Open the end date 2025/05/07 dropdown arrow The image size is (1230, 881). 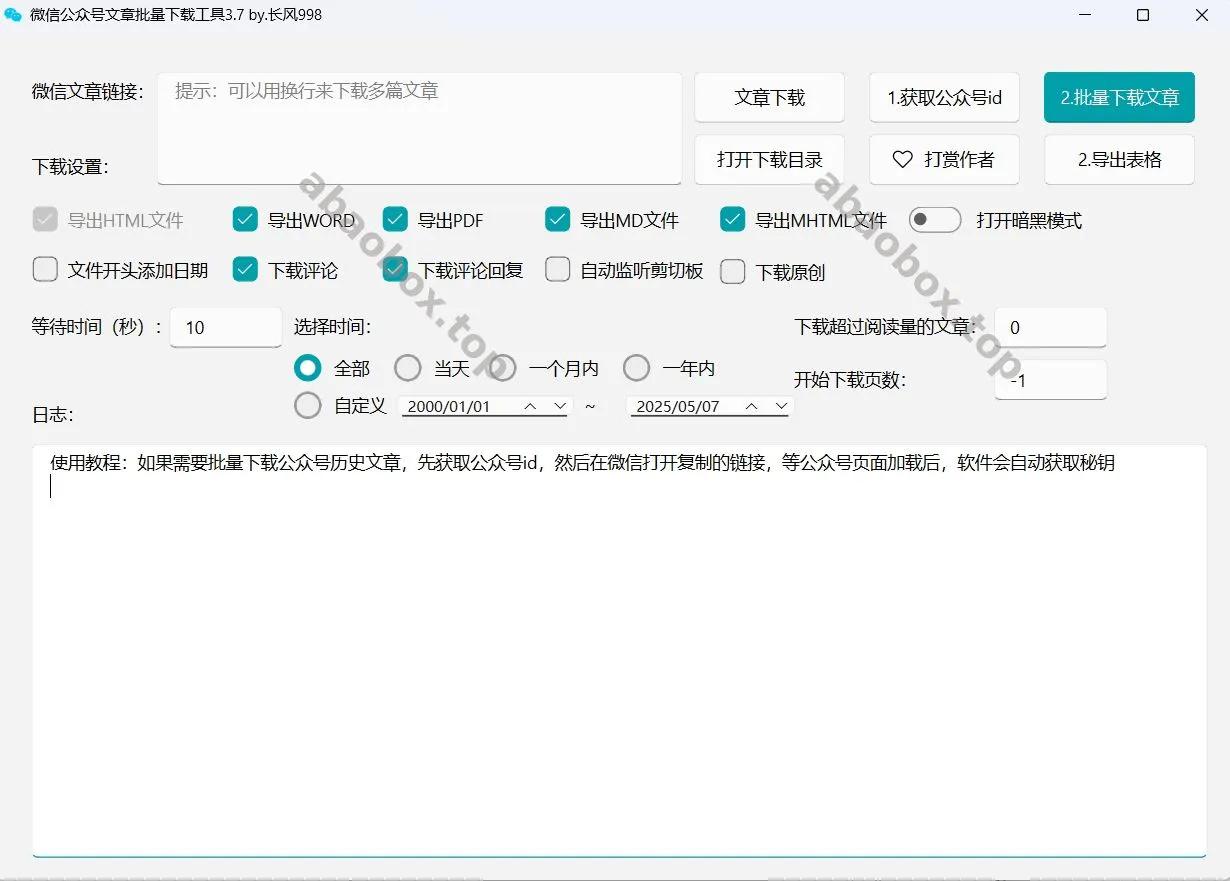pyautogui.click(x=781, y=407)
